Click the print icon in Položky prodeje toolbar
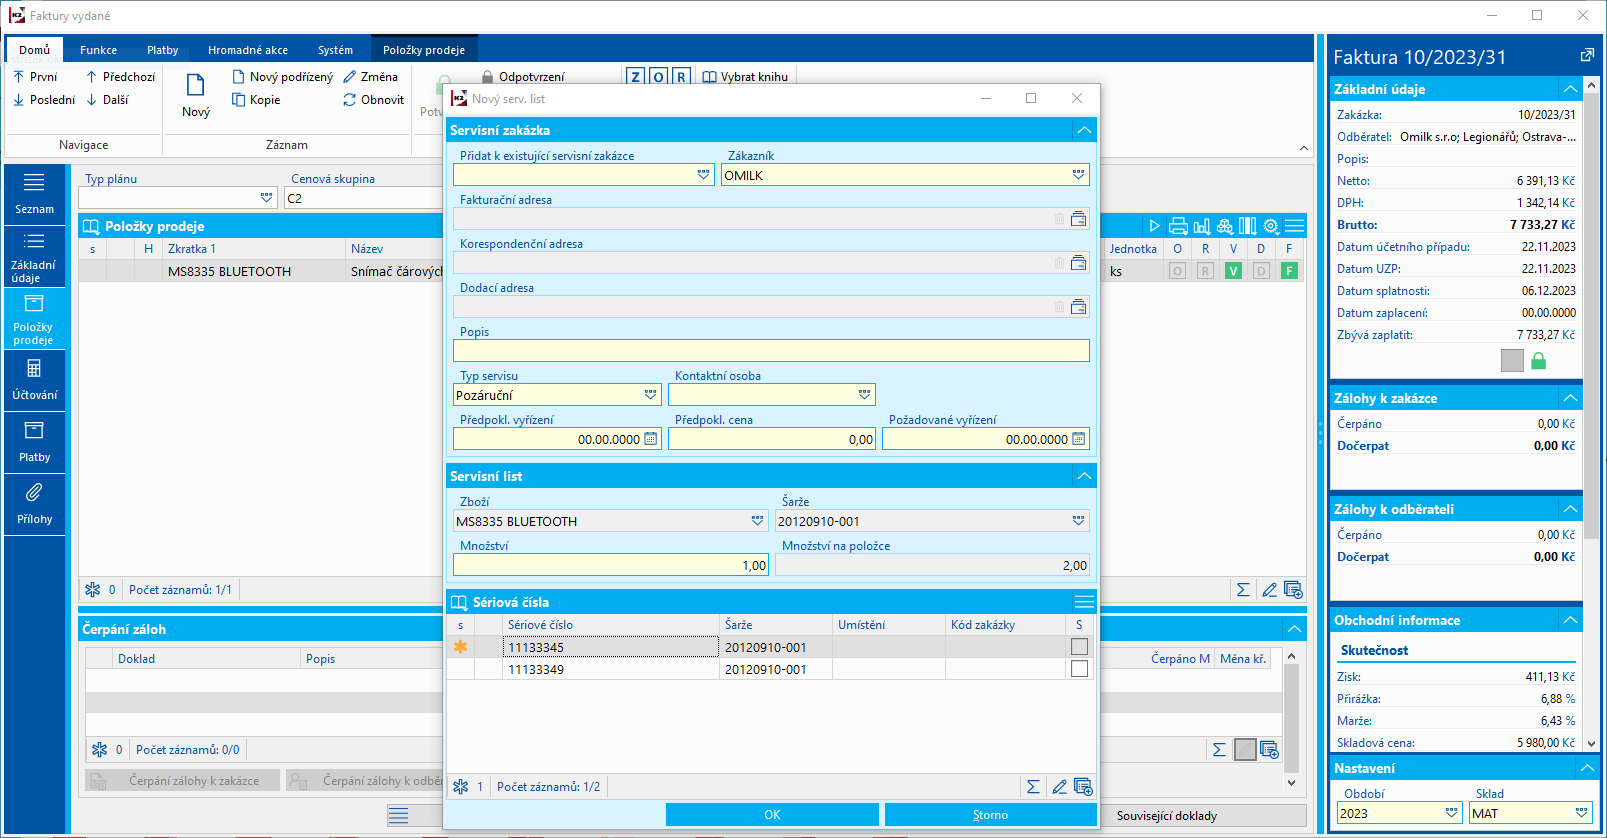 pyautogui.click(x=1178, y=226)
